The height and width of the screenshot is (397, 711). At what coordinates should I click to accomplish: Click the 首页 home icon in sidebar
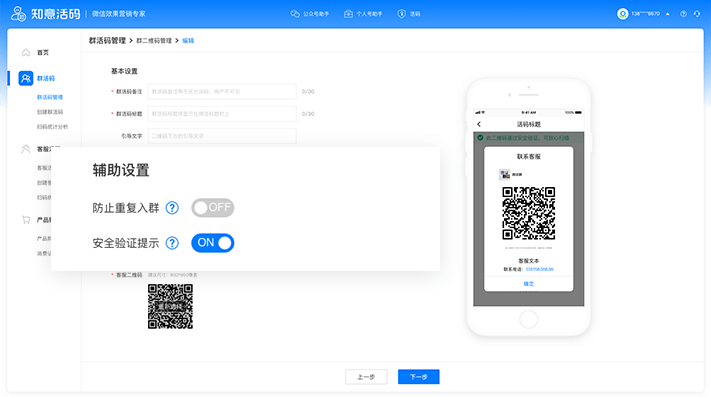click(x=26, y=53)
